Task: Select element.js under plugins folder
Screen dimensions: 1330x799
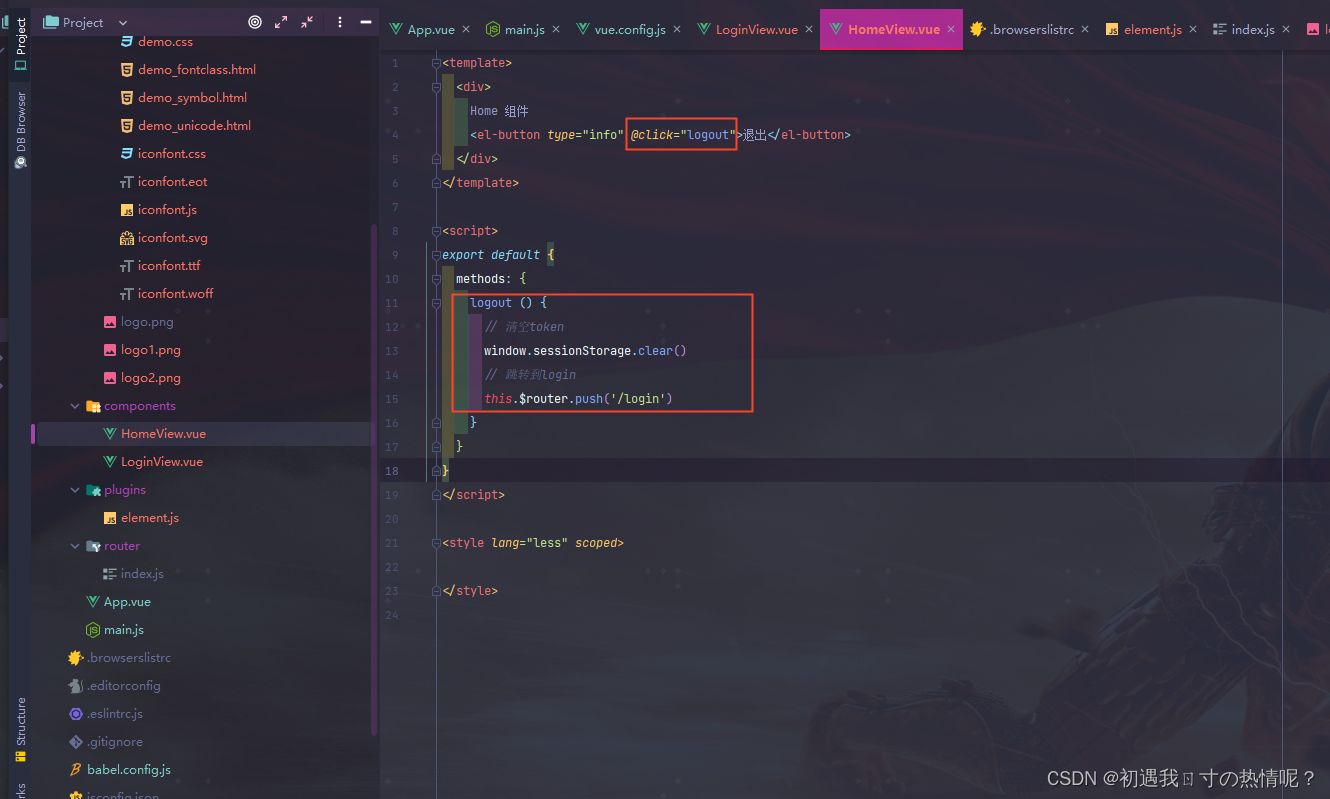Action: [x=150, y=518]
